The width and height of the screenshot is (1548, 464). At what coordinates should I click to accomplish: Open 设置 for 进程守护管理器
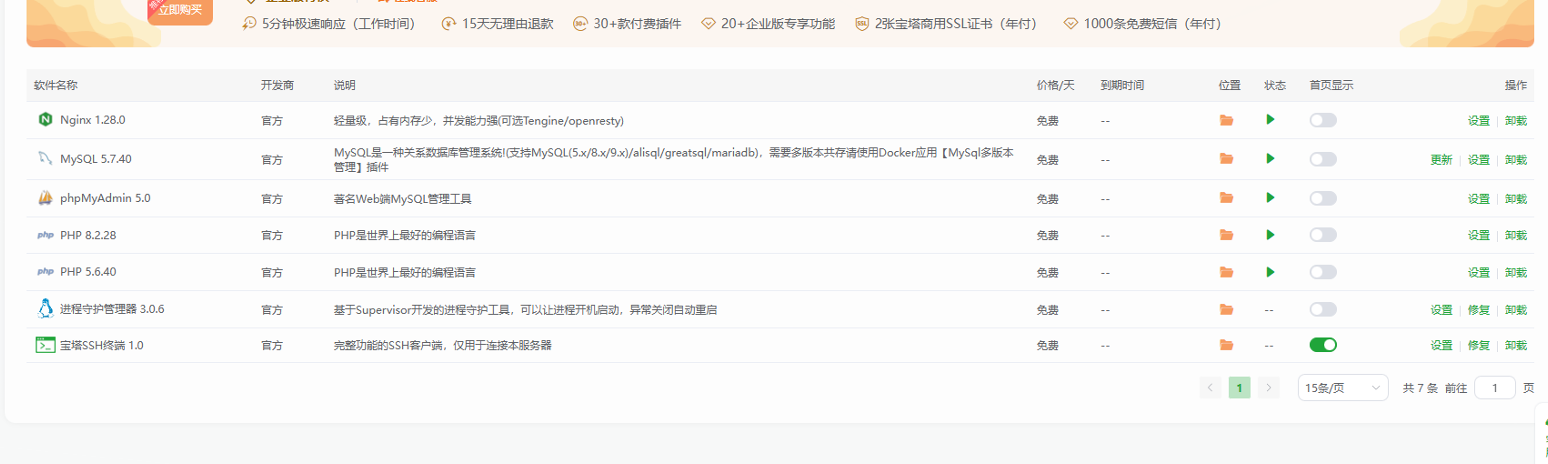click(1441, 309)
